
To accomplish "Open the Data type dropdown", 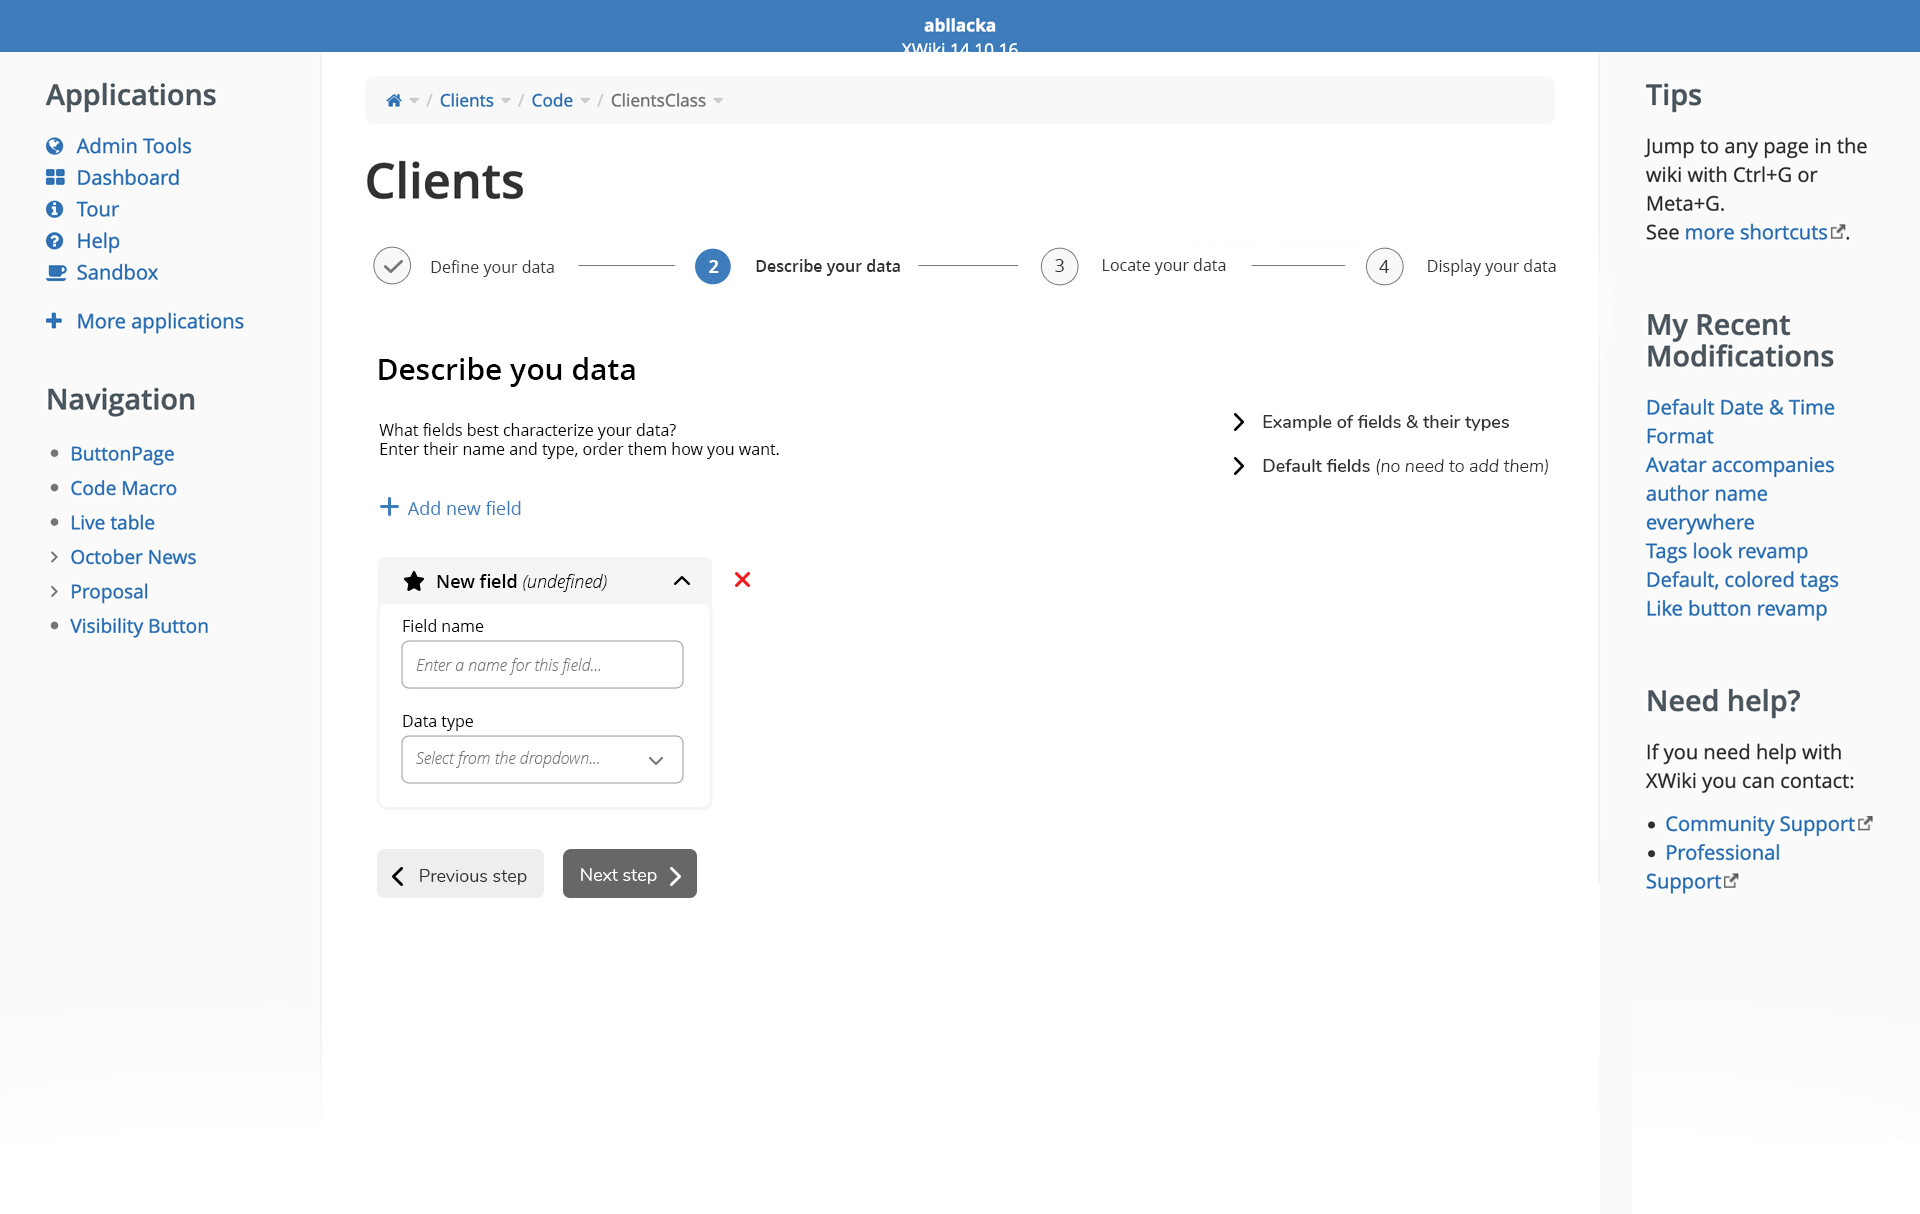I will click(x=542, y=759).
